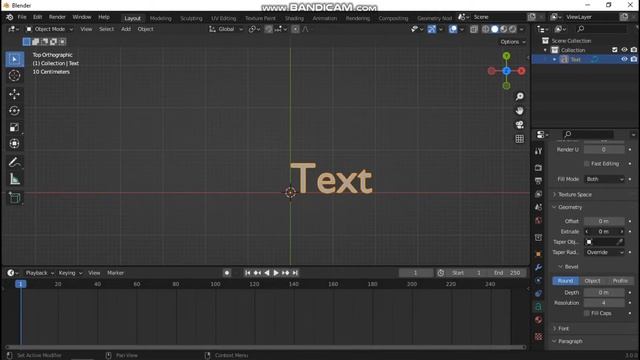Select the Measure tool
This screenshot has height=360, width=640.
point(15,179)
